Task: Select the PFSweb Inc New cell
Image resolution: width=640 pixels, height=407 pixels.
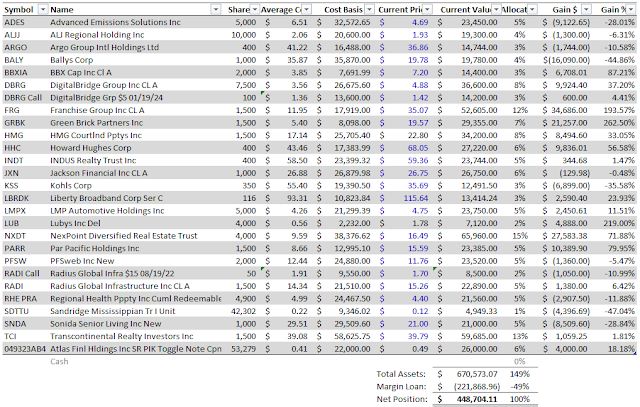Action: 82,261
